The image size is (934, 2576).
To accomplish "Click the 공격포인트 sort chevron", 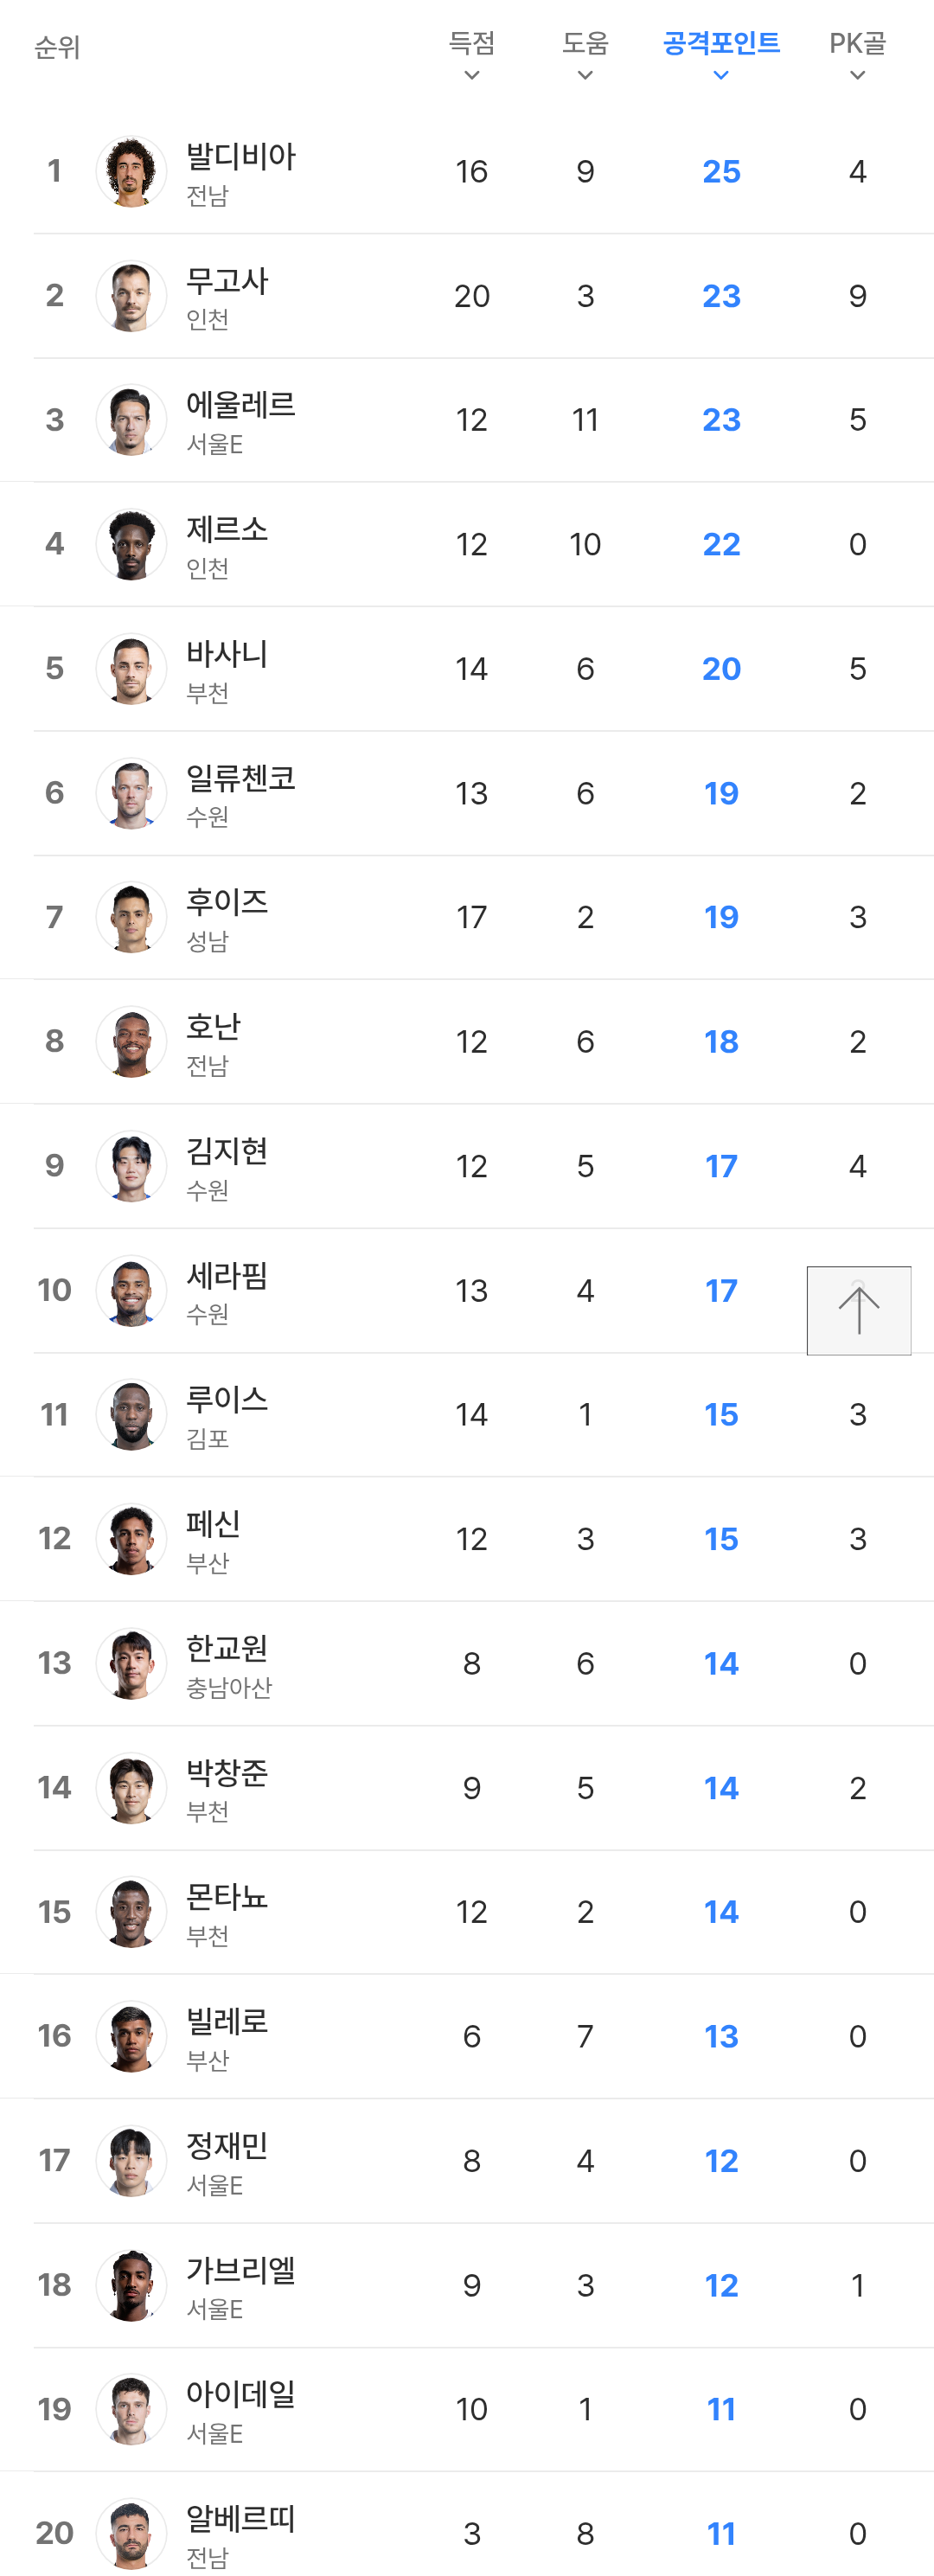I will coord(721,75).
